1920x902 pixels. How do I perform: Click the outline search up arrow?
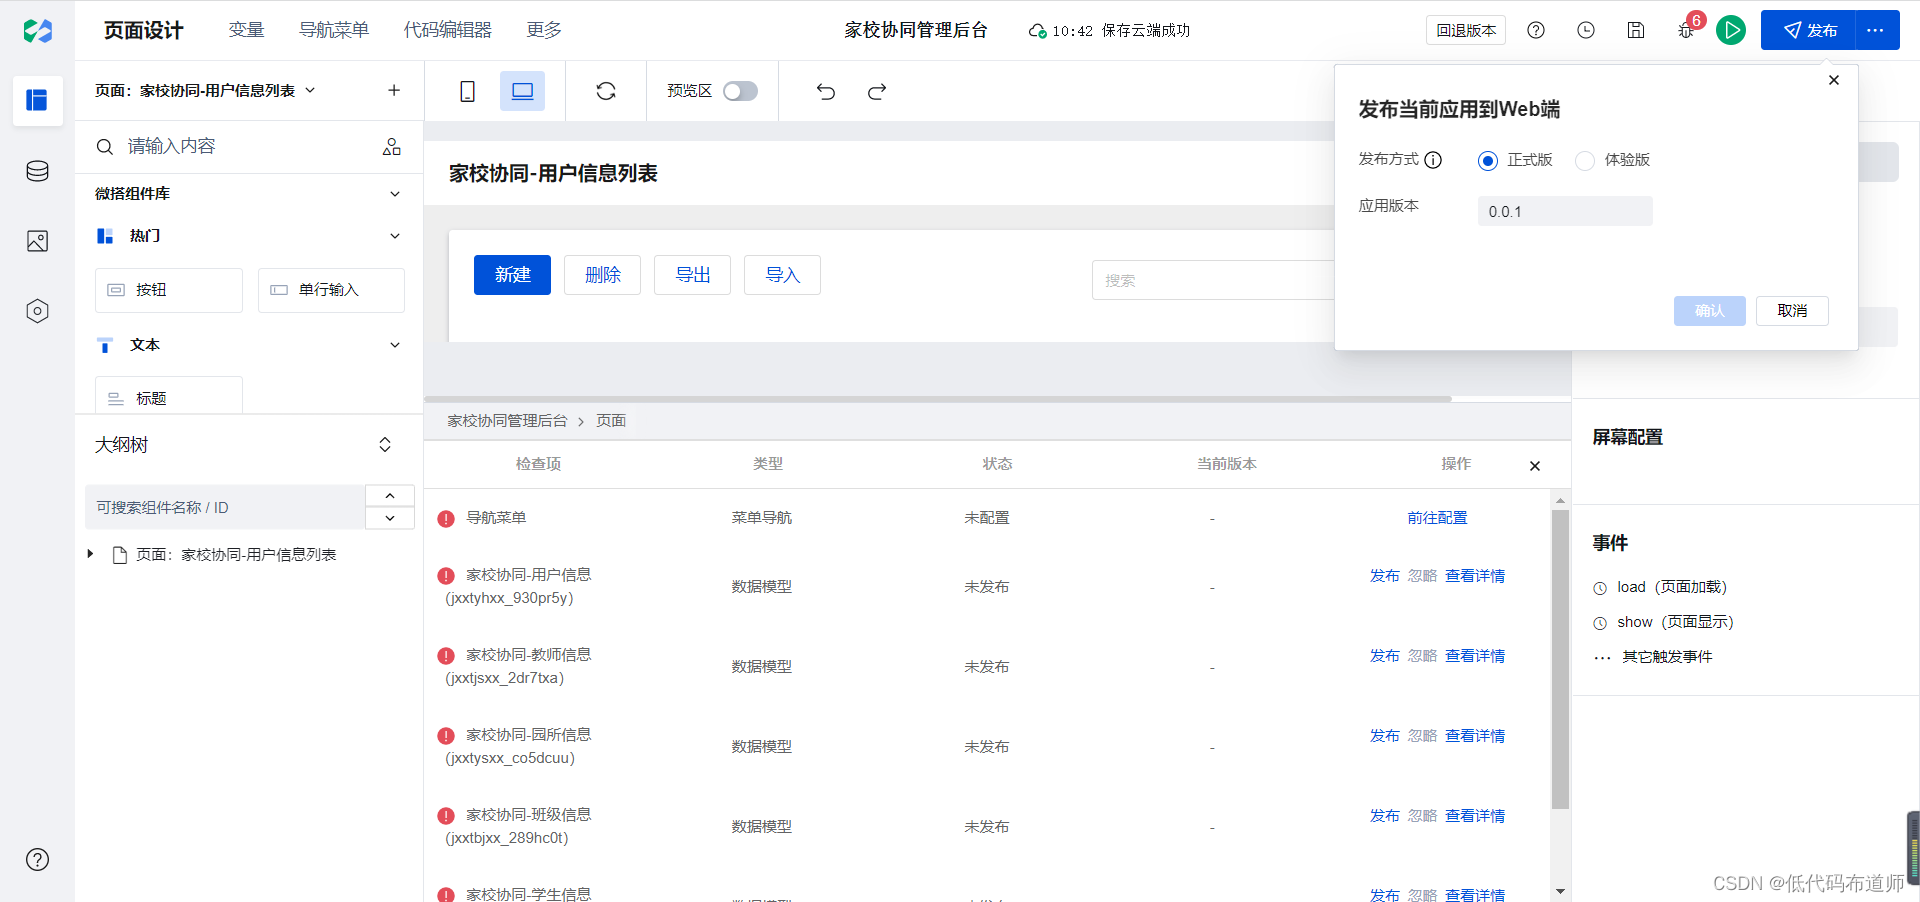[x=390, y=495]
